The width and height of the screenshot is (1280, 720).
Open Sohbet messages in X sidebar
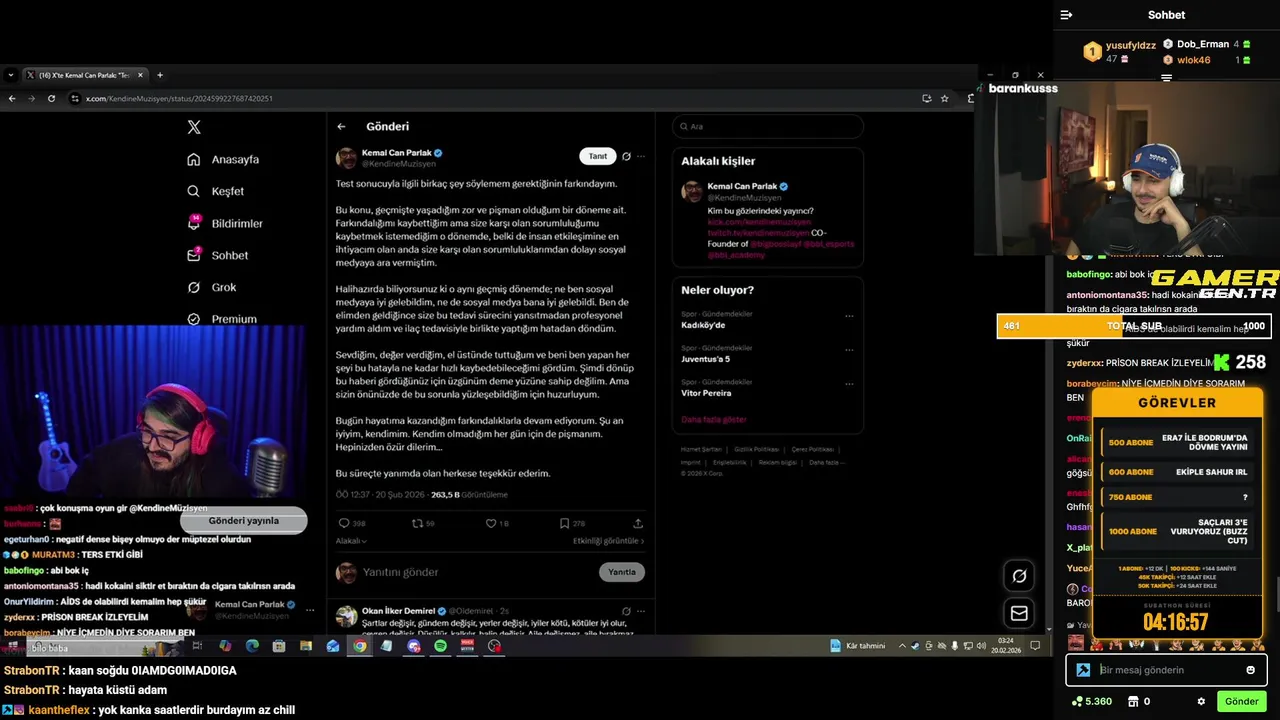pyautogui.click(x=218, y=255)
